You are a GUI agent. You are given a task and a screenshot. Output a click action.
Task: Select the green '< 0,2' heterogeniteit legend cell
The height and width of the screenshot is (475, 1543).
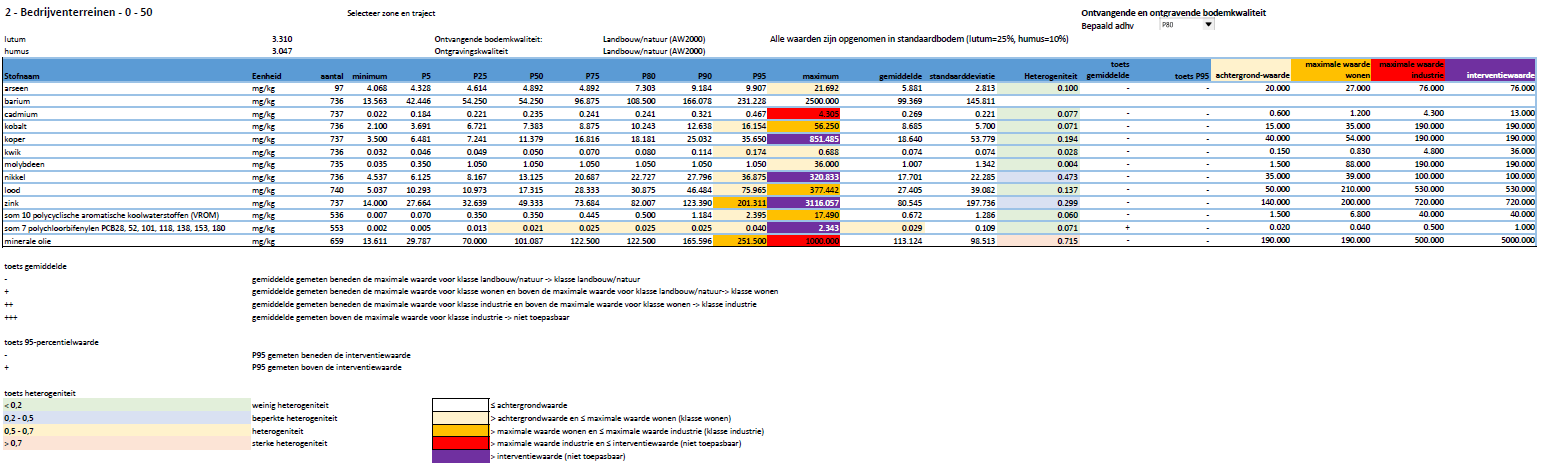(125, 403)
